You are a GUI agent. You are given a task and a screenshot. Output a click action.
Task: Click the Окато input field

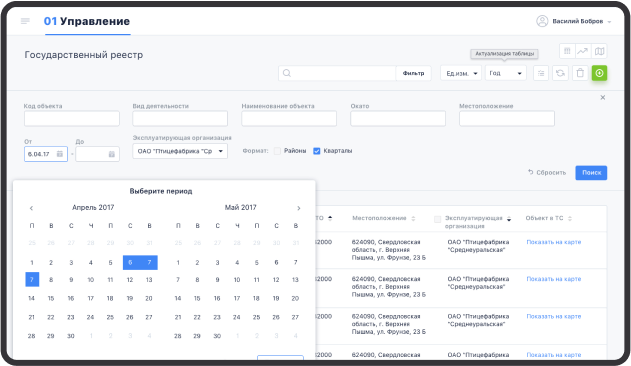[398, 118]
